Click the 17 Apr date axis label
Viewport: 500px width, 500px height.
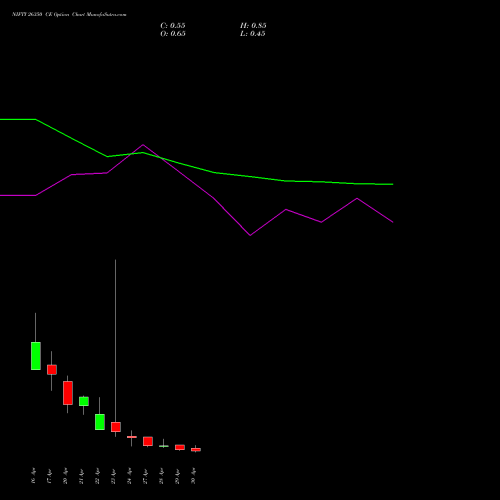(x=49, y=476)
